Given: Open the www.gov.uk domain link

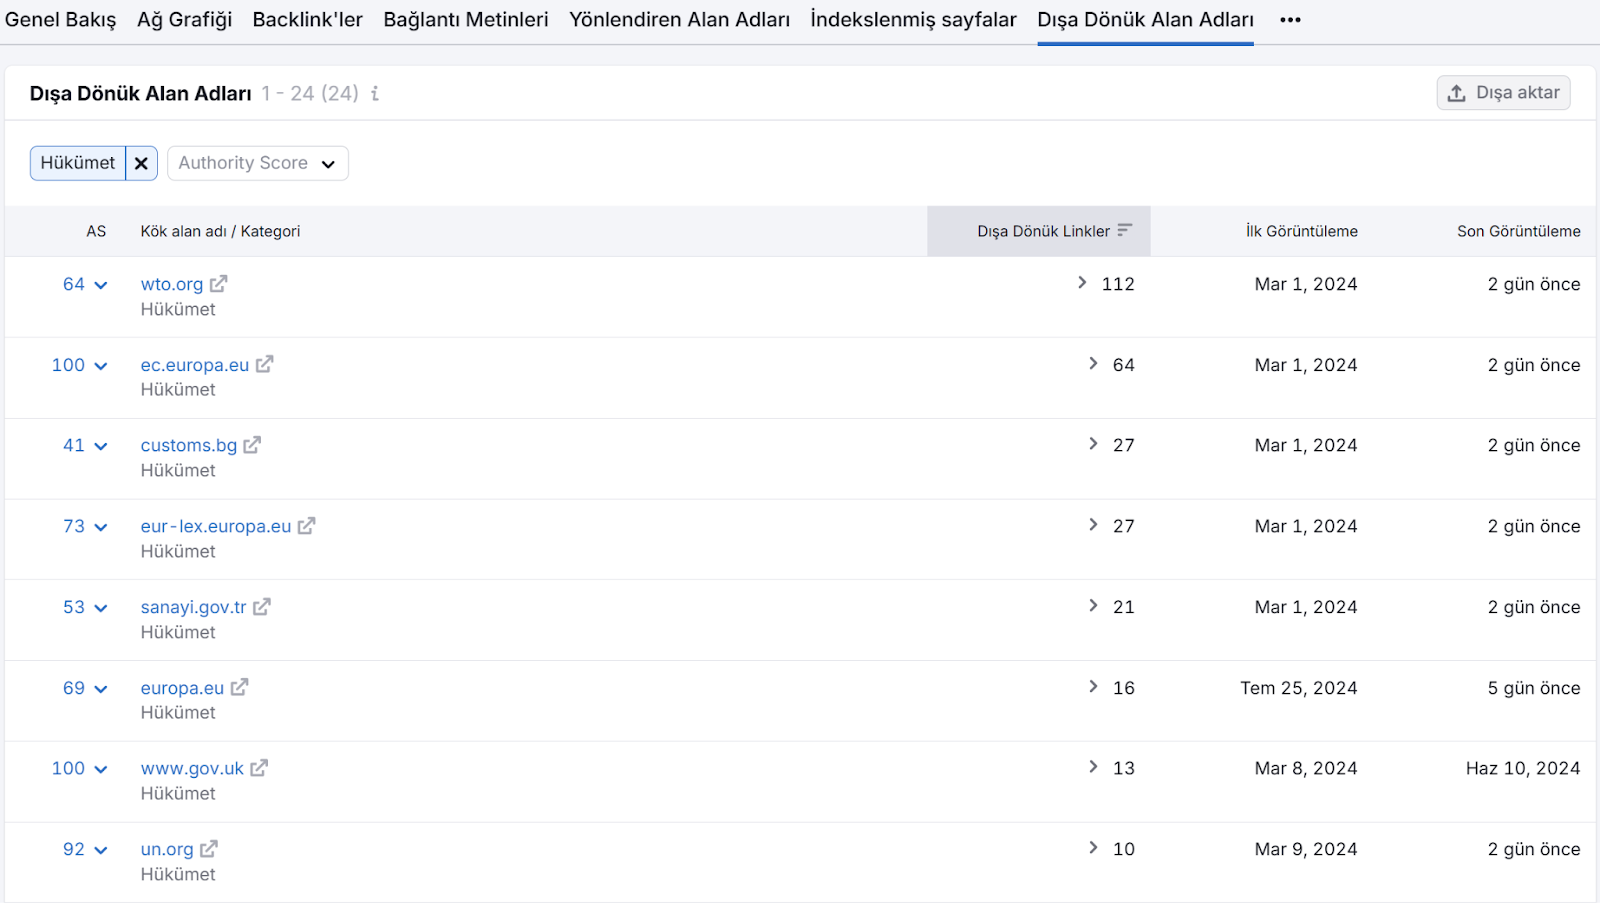Looking at the screenshot, I should point(193,768).
